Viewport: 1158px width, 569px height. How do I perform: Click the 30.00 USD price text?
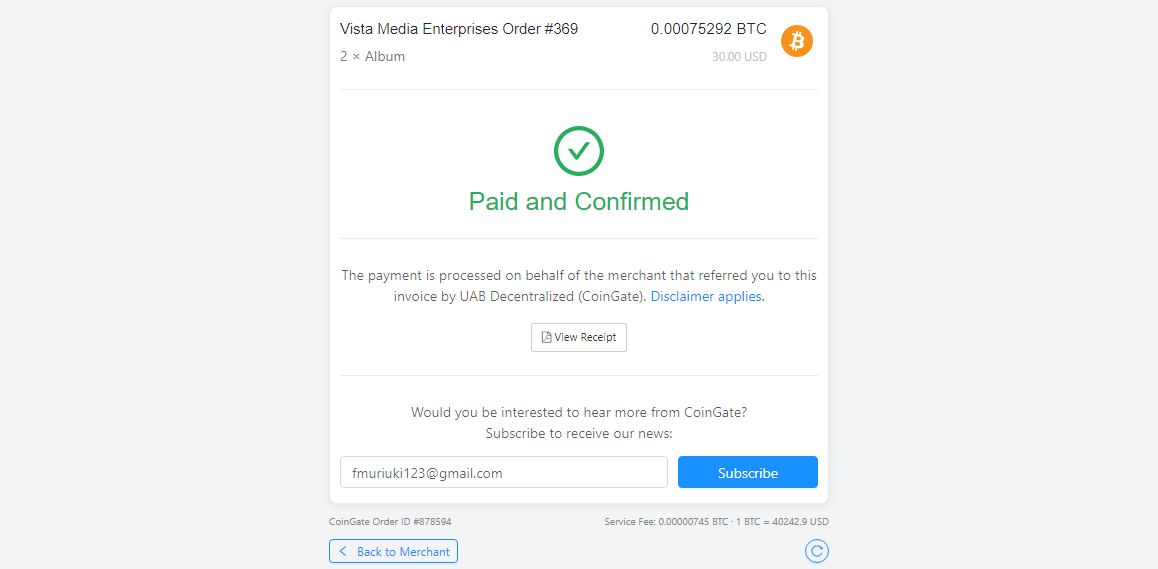(739, 57)
